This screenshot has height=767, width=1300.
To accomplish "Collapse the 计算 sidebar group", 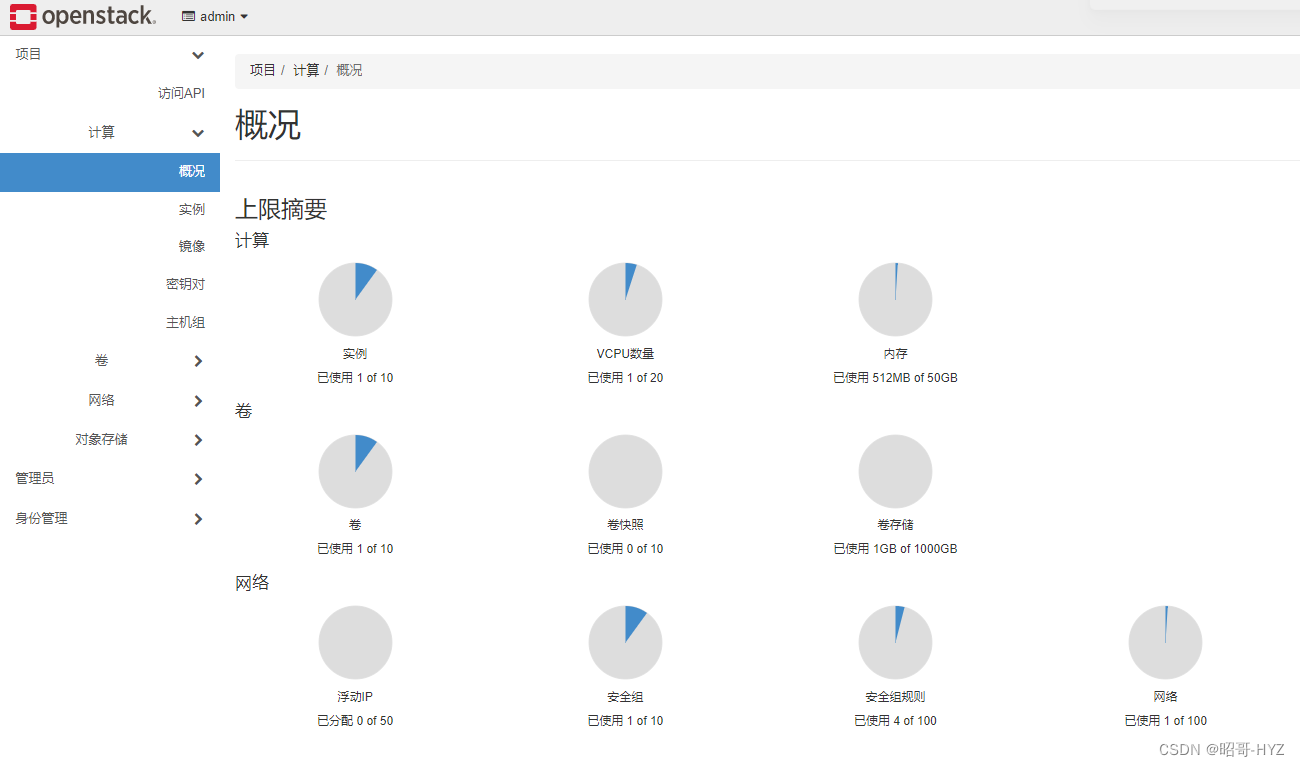I will [110, 132].
